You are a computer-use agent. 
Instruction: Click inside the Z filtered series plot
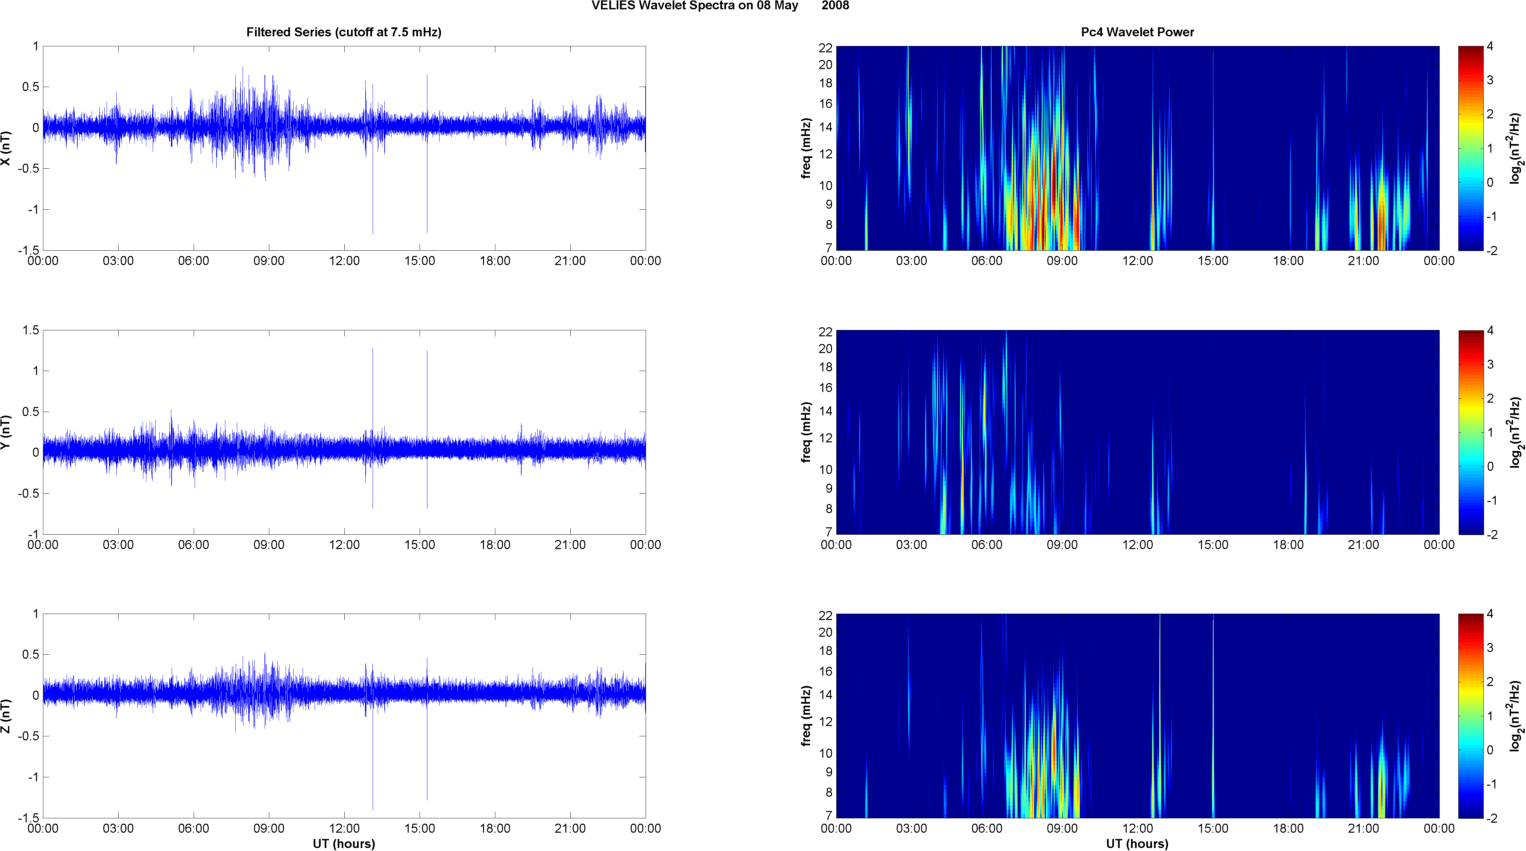click(x=344, y=716)
